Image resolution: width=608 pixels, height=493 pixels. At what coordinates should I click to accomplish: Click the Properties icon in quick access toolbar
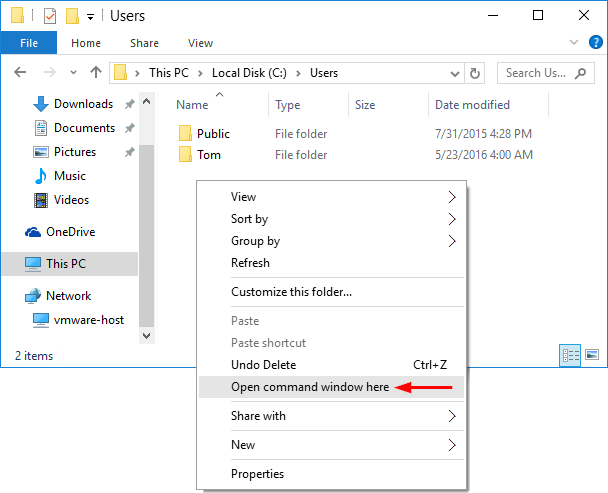pos(50,16)
